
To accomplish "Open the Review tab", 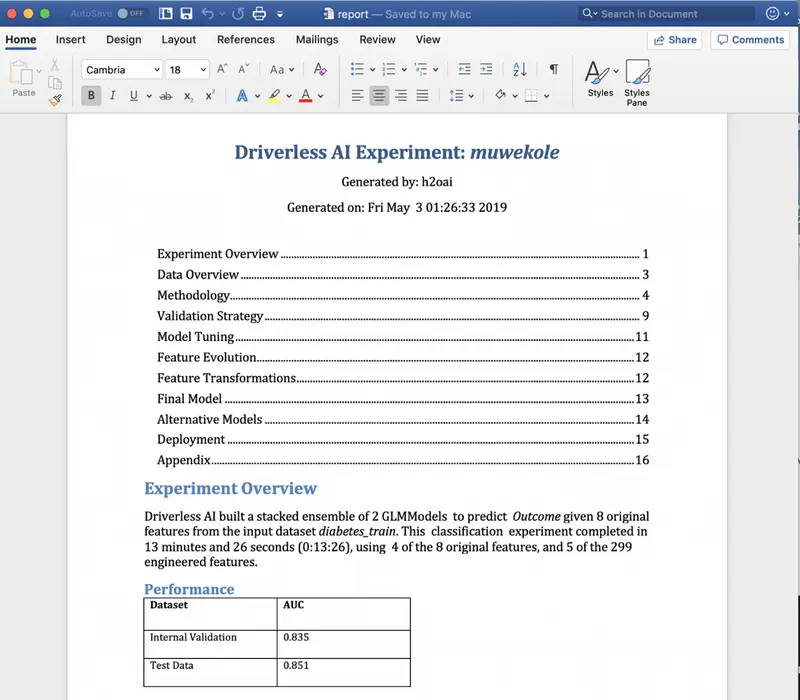I will click(378, 40).
